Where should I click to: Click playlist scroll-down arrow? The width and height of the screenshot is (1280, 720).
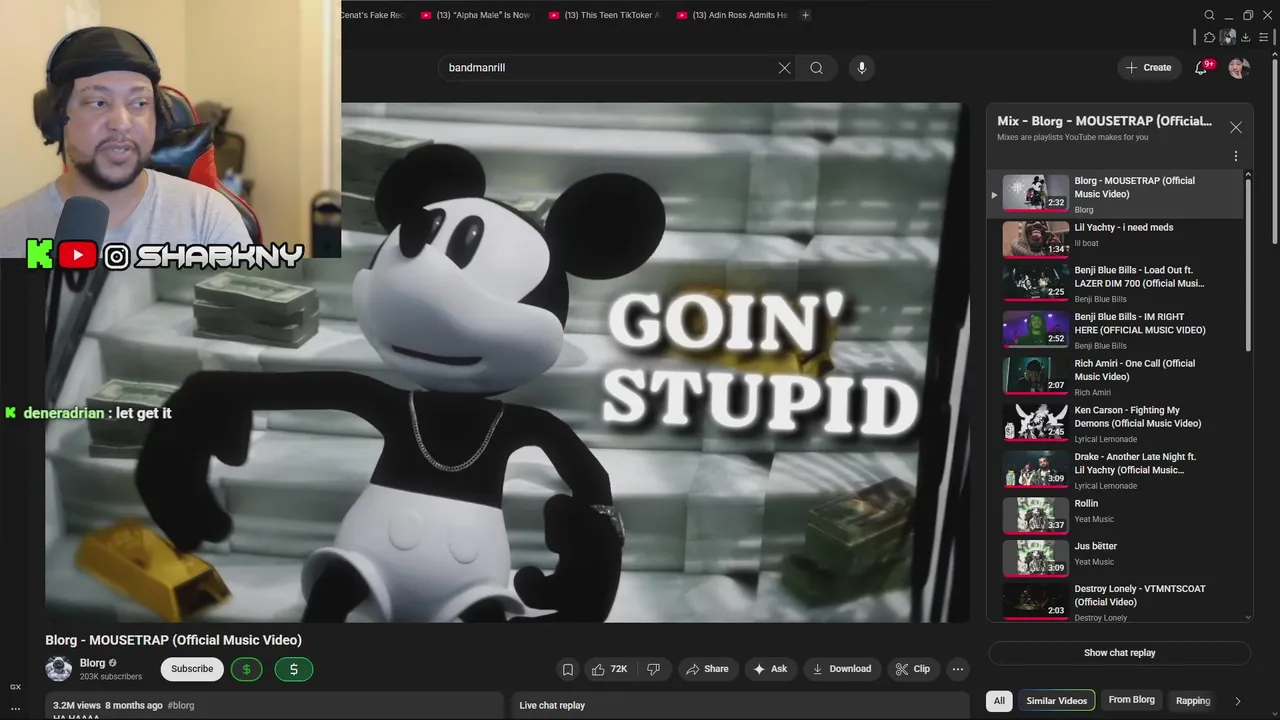1248,617
